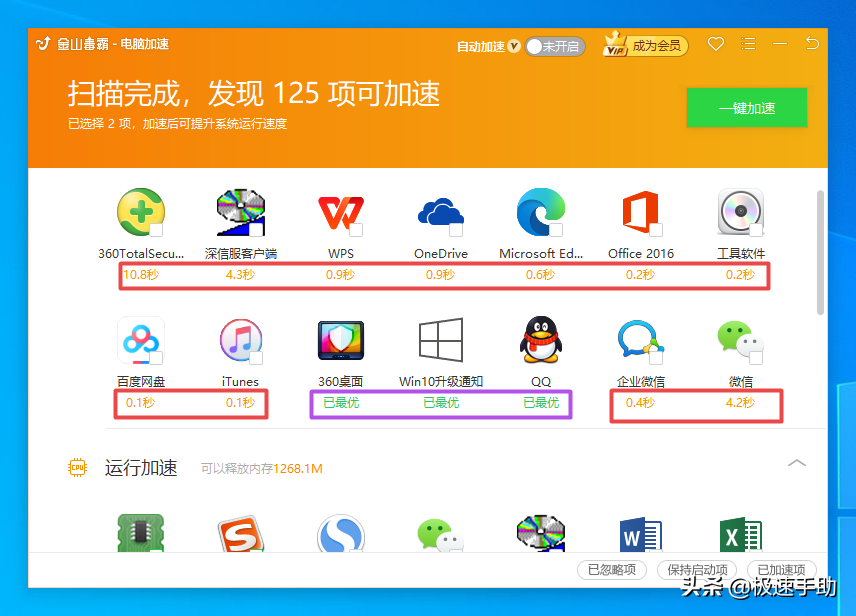This screenshot has width=856, height=616.
Task: Click the QQ penguin icon
Action: pyautogui.click(x=540, y=340)
